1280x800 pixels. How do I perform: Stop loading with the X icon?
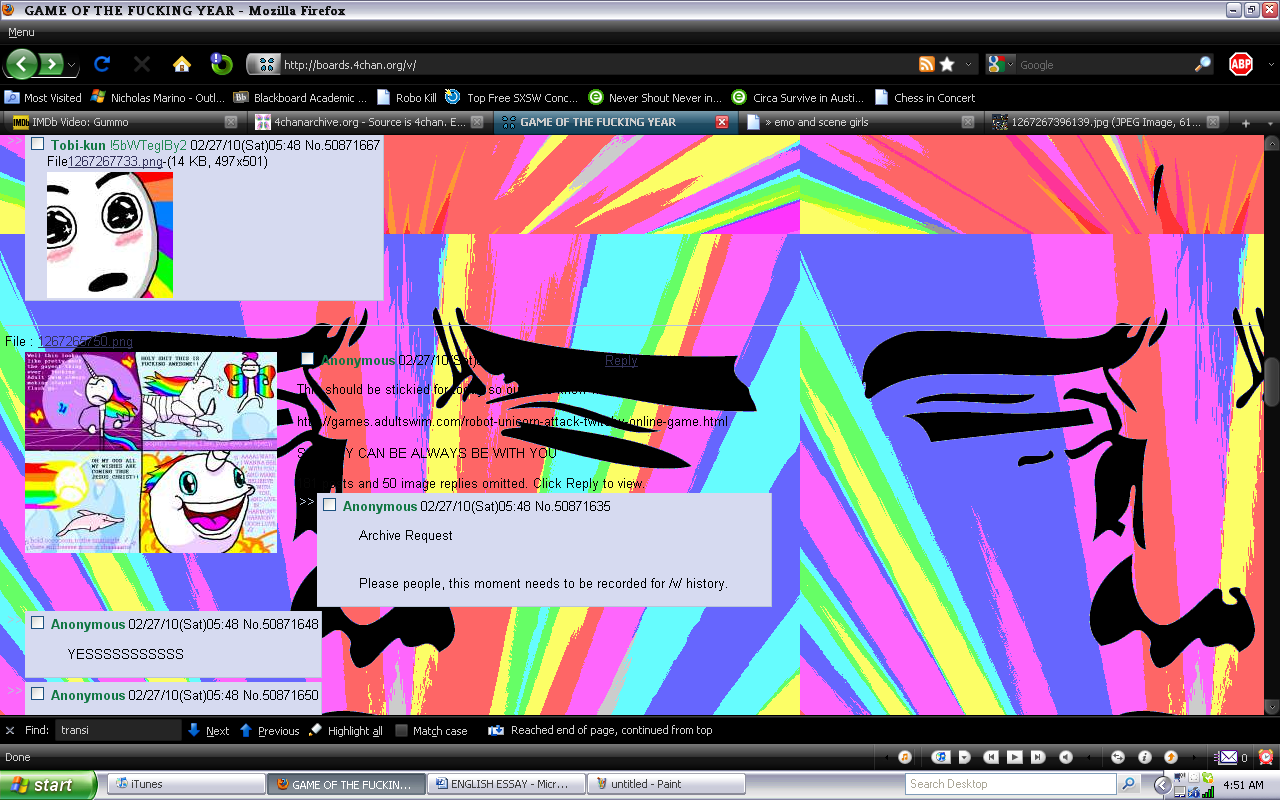coord(141,64)
